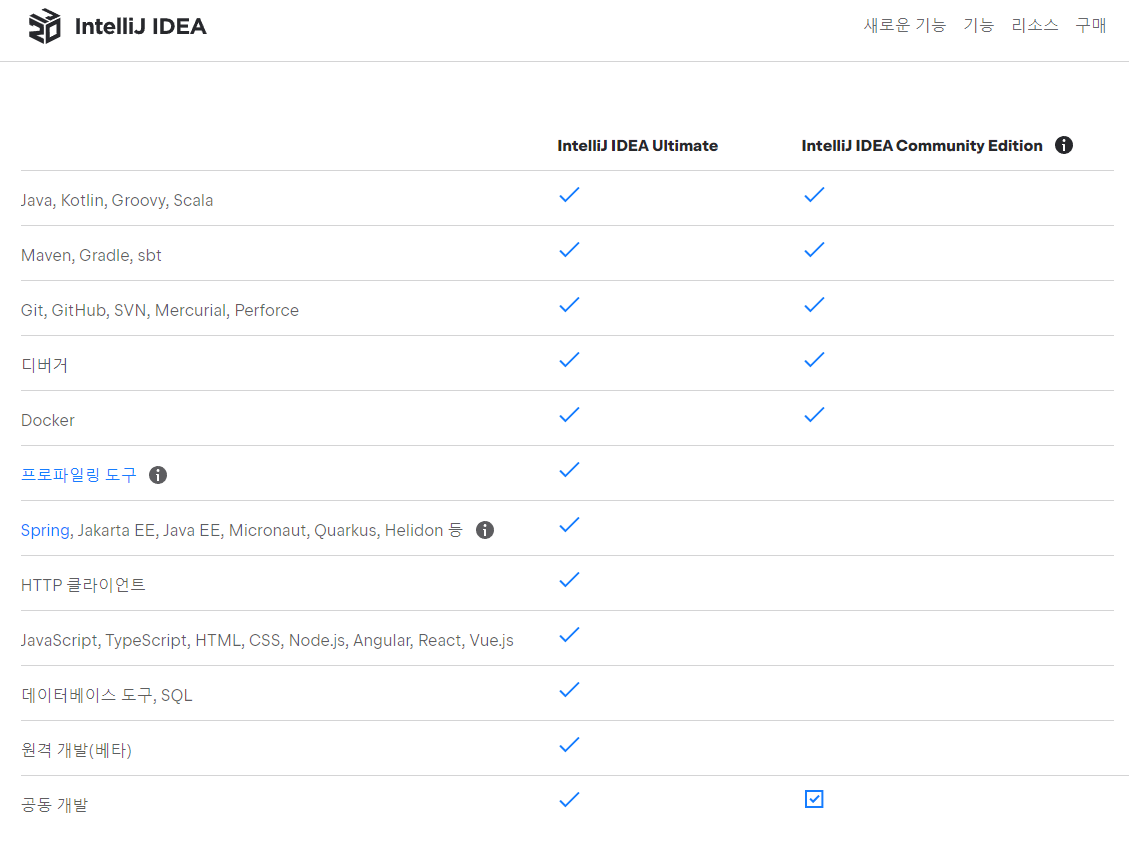The image size is (1129, 842).
Task: Select the HTTP 클라이언트 row label
Action: pyautogui.click(x=83, y=585)
